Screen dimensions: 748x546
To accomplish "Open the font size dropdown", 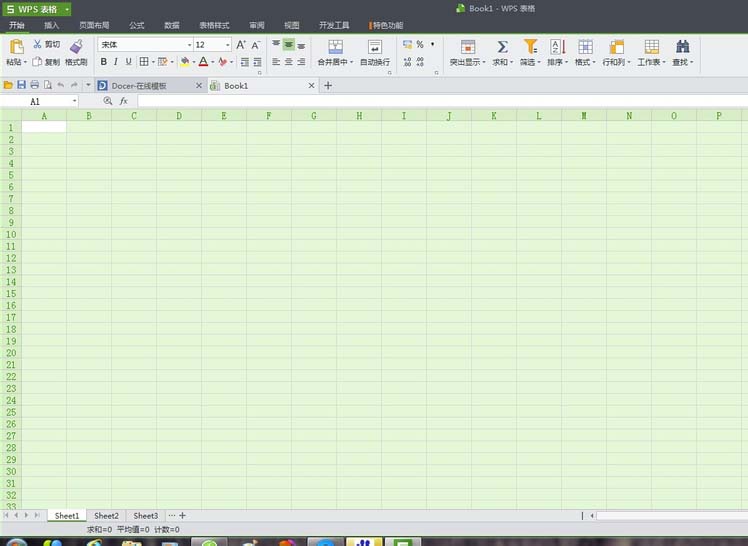I will 228,45.
